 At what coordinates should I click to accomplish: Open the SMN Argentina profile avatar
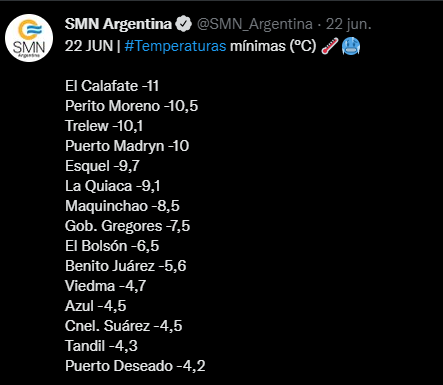29,38
